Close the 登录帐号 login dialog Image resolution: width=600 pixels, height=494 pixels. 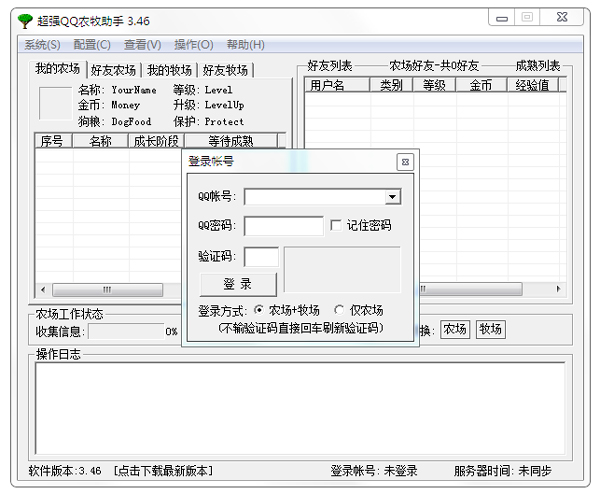[x=405, y=162]
